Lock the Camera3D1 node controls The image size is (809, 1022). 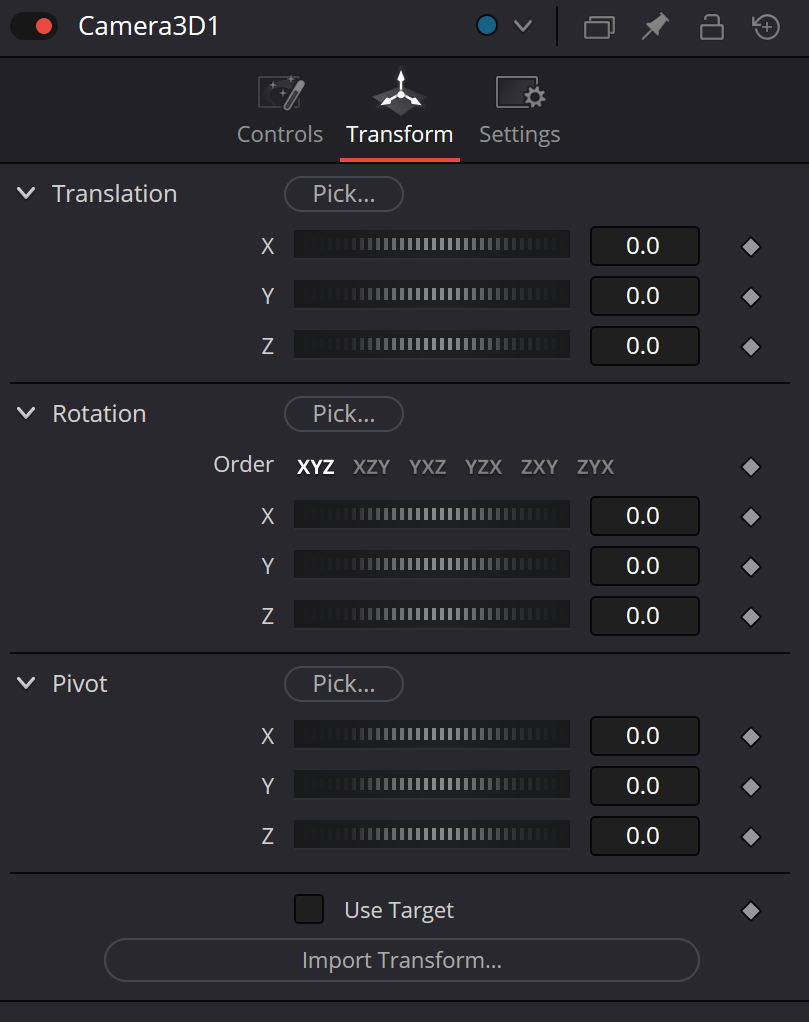click(711, 27)
